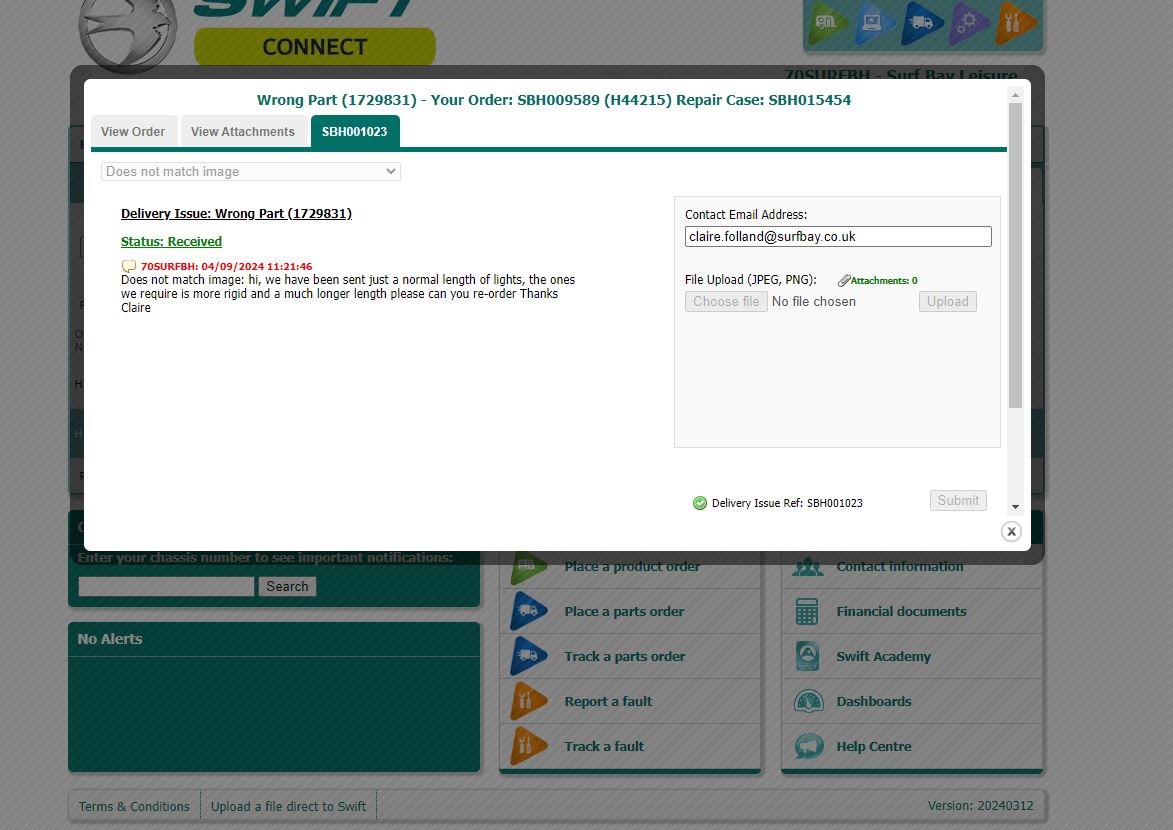
Task: Switch to the View Attachments tab
Action: pos(243,132)
